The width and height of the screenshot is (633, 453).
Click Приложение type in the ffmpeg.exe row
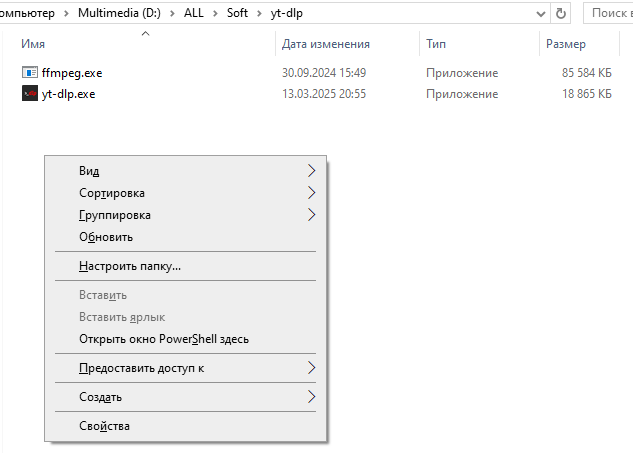coord(462,73)
